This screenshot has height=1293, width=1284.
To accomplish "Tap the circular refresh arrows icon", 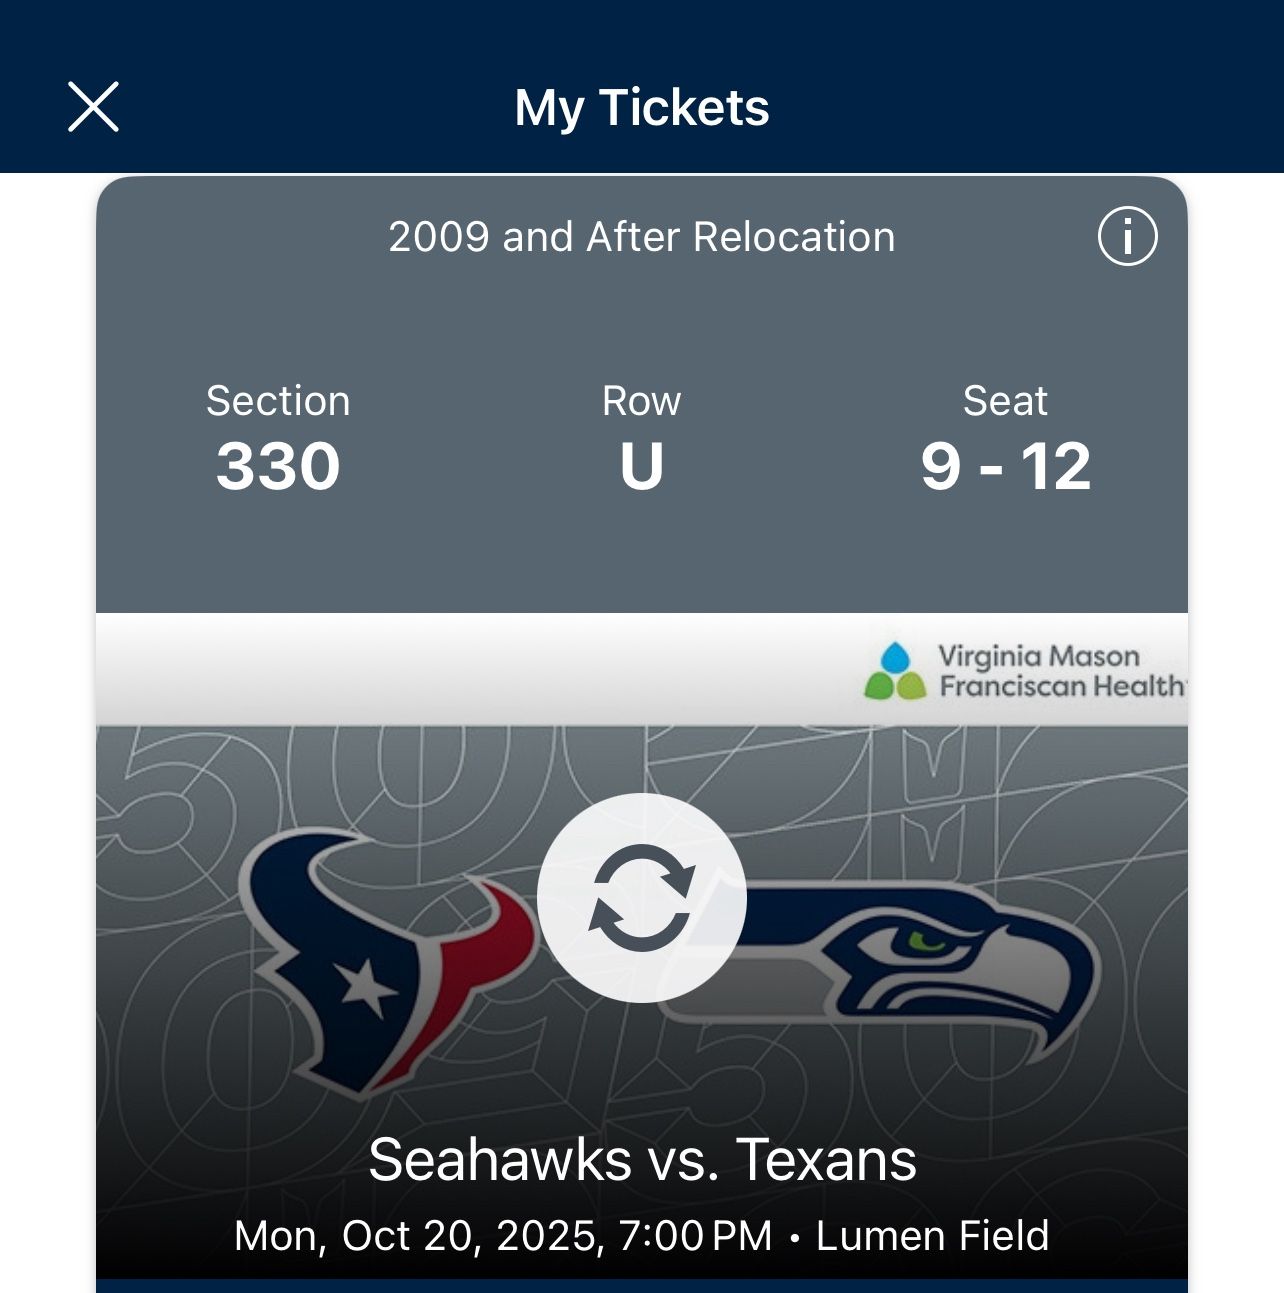I will click(641, 898).
